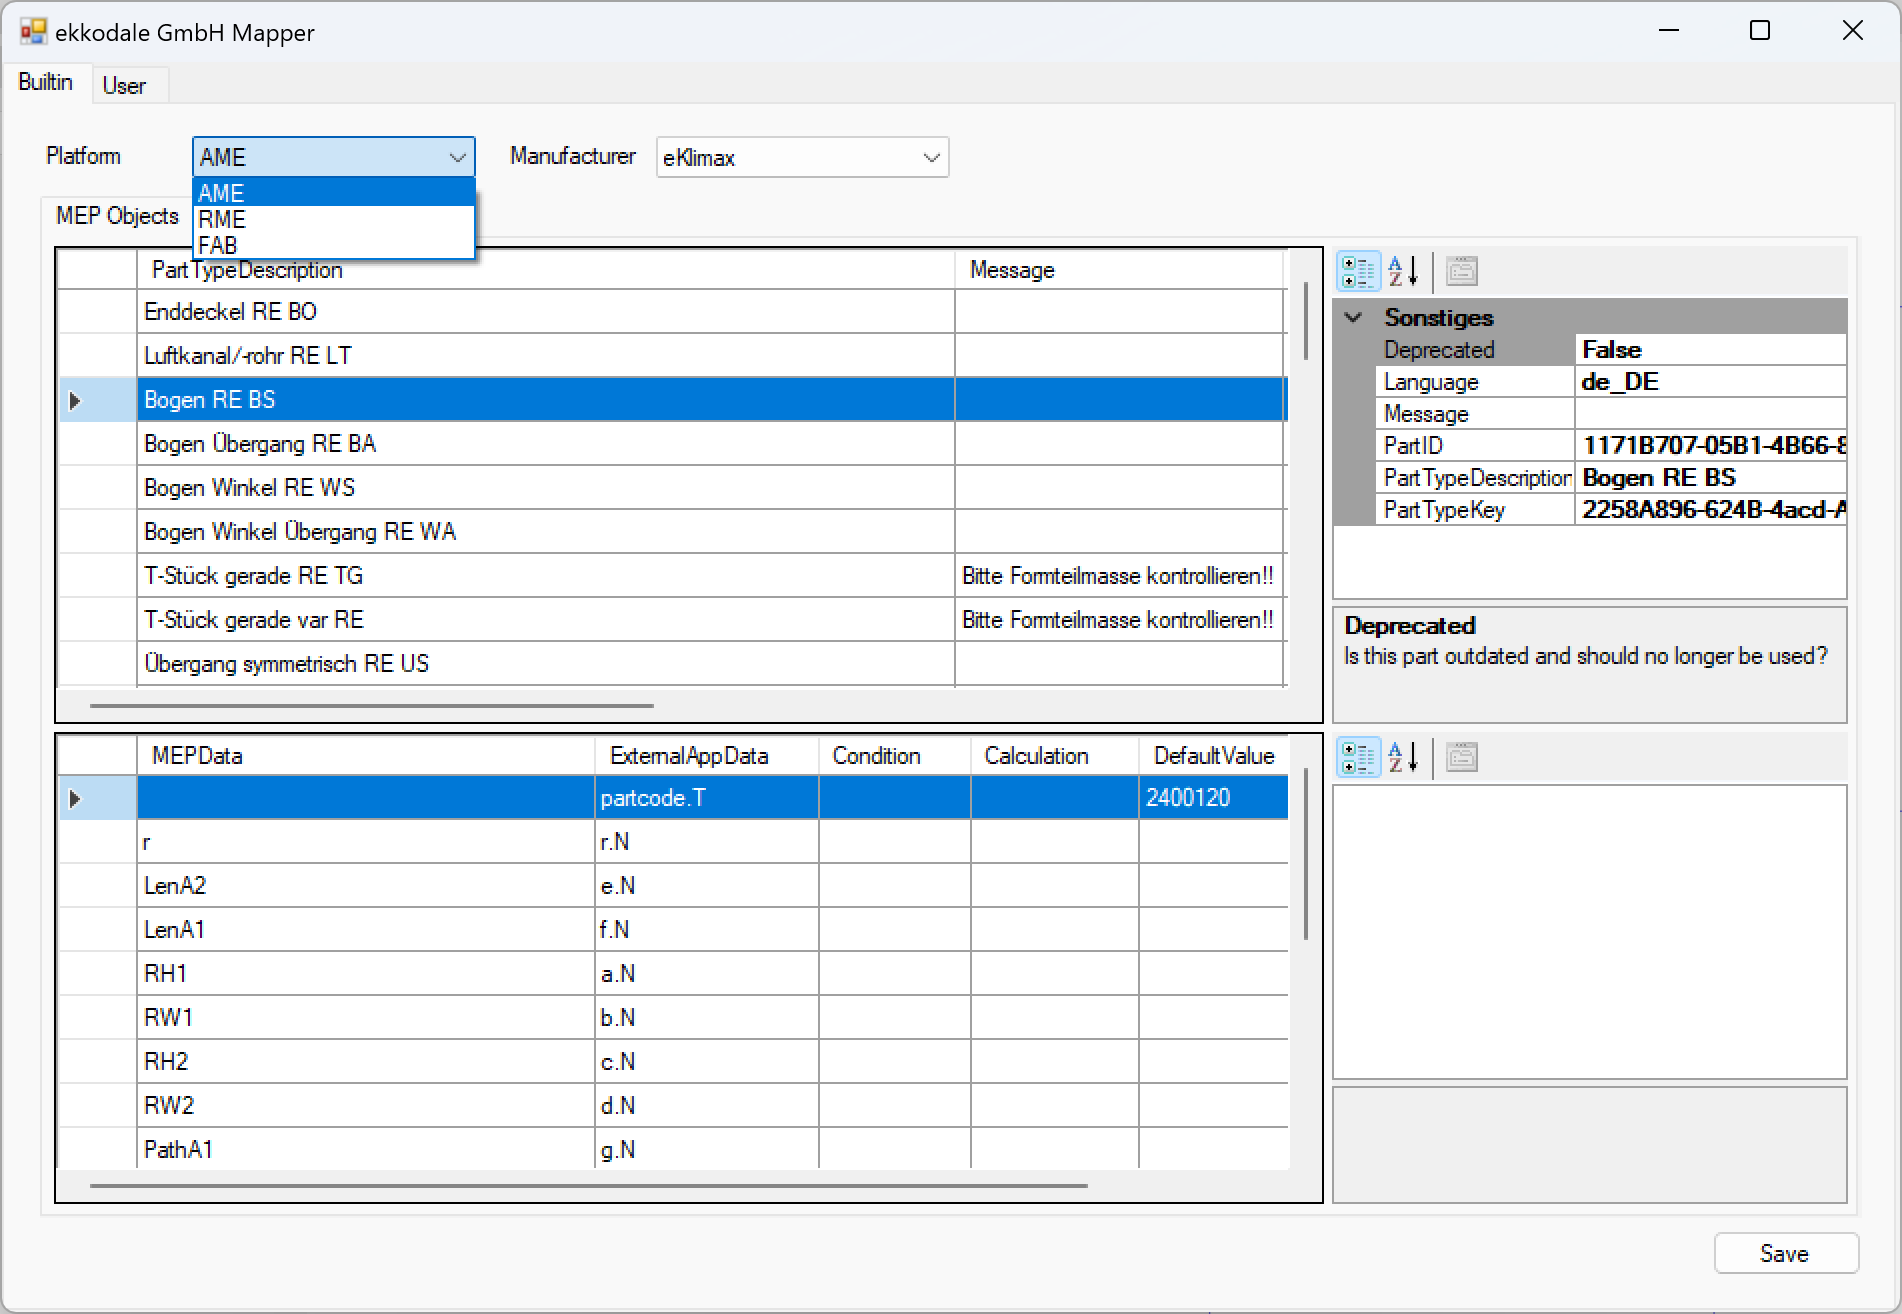The image size is (1902, 1314).
Task: Click the RW1 cell
Action: pyautogui.click(x=366, y=1018)
